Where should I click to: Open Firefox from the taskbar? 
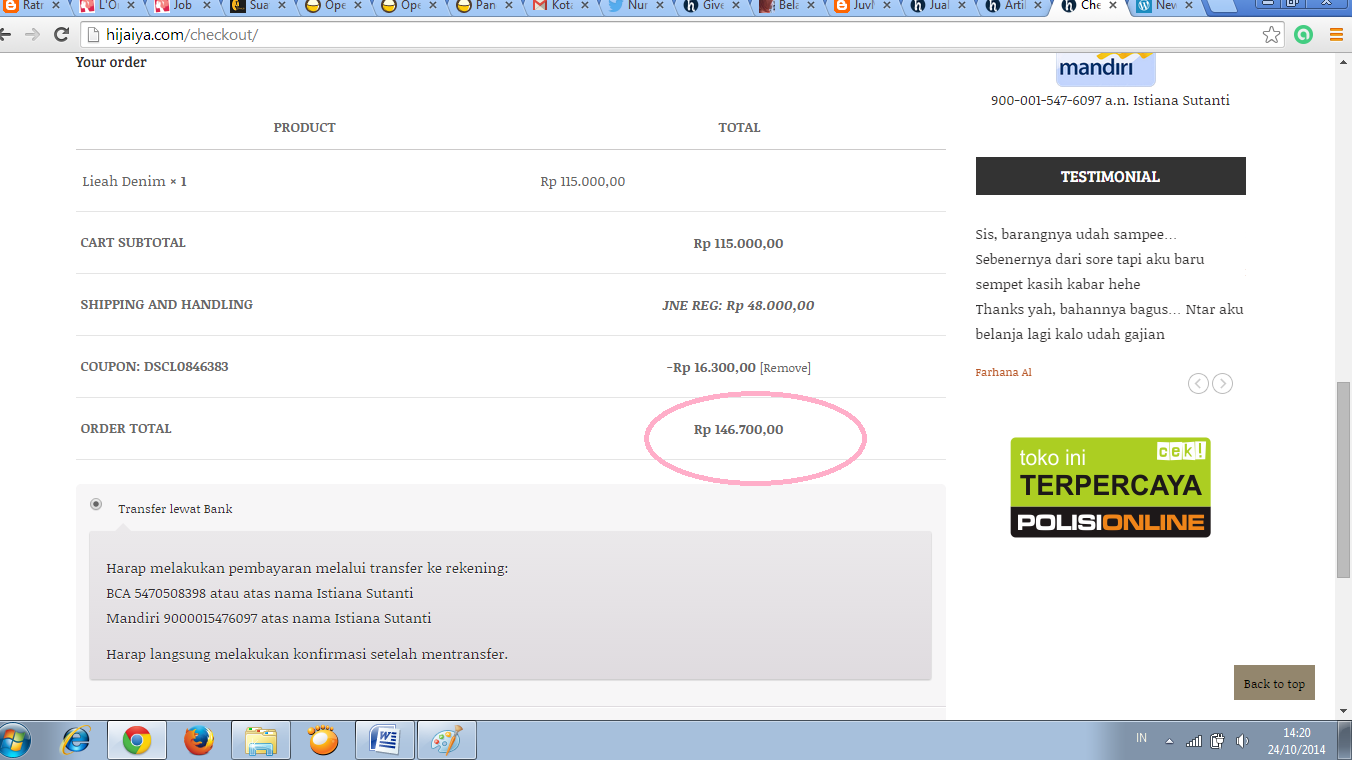click(x=199, y=741)
